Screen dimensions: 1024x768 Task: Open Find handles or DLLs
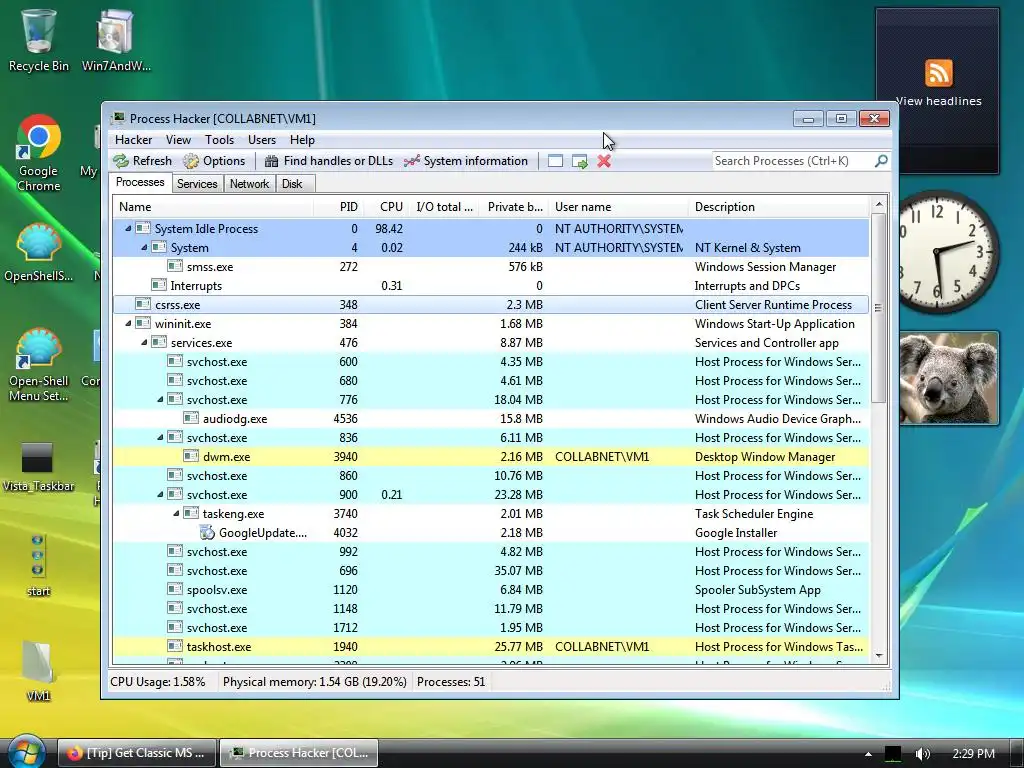(x=329, y=161)
